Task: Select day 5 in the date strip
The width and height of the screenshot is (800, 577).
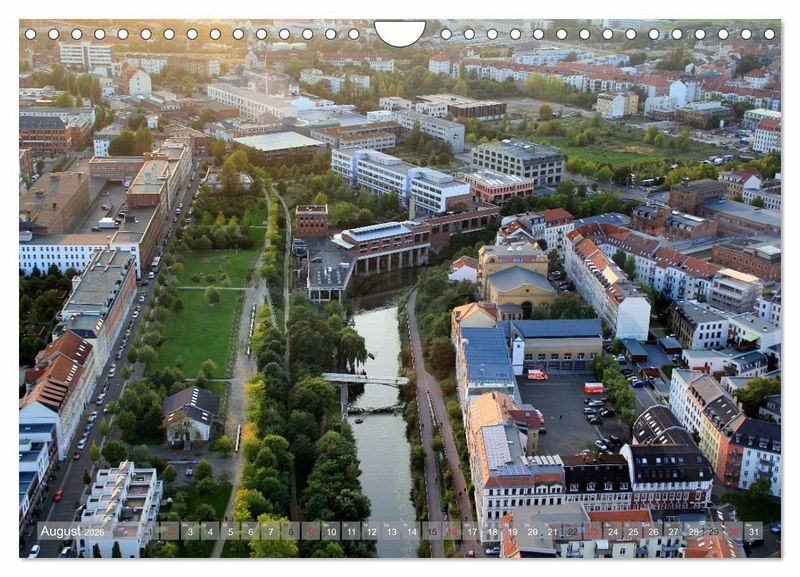Action: click(x=229, y=532)
